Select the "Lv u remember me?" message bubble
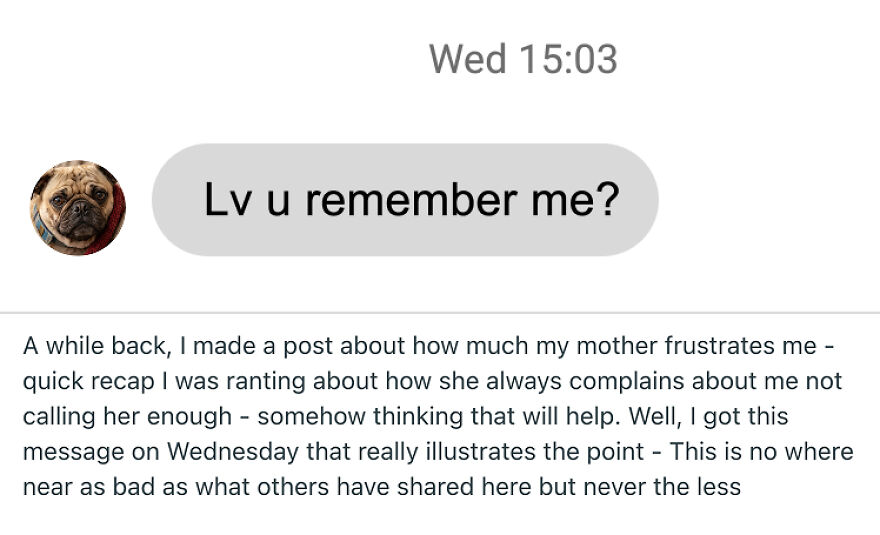 coord(404,200)
